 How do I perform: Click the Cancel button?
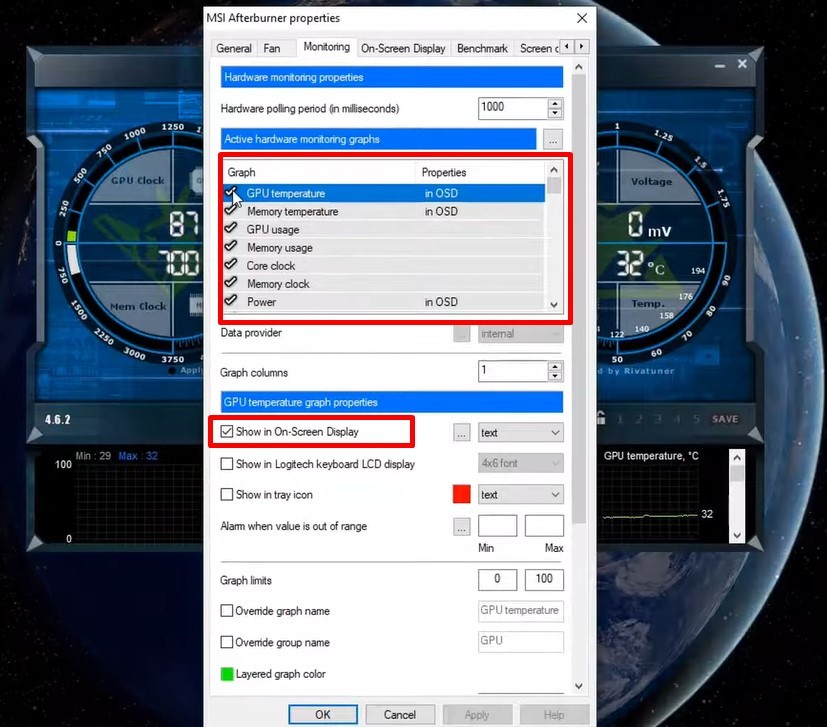pos(400,715)
